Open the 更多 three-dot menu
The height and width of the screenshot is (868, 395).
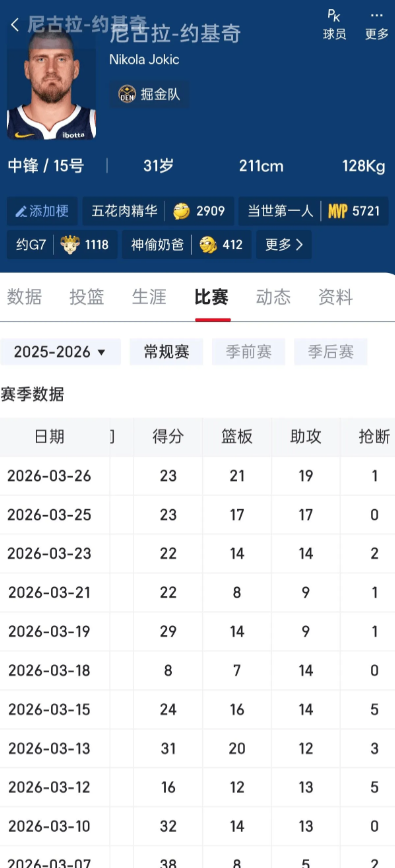pyautogui.click(x=377, y=25)
